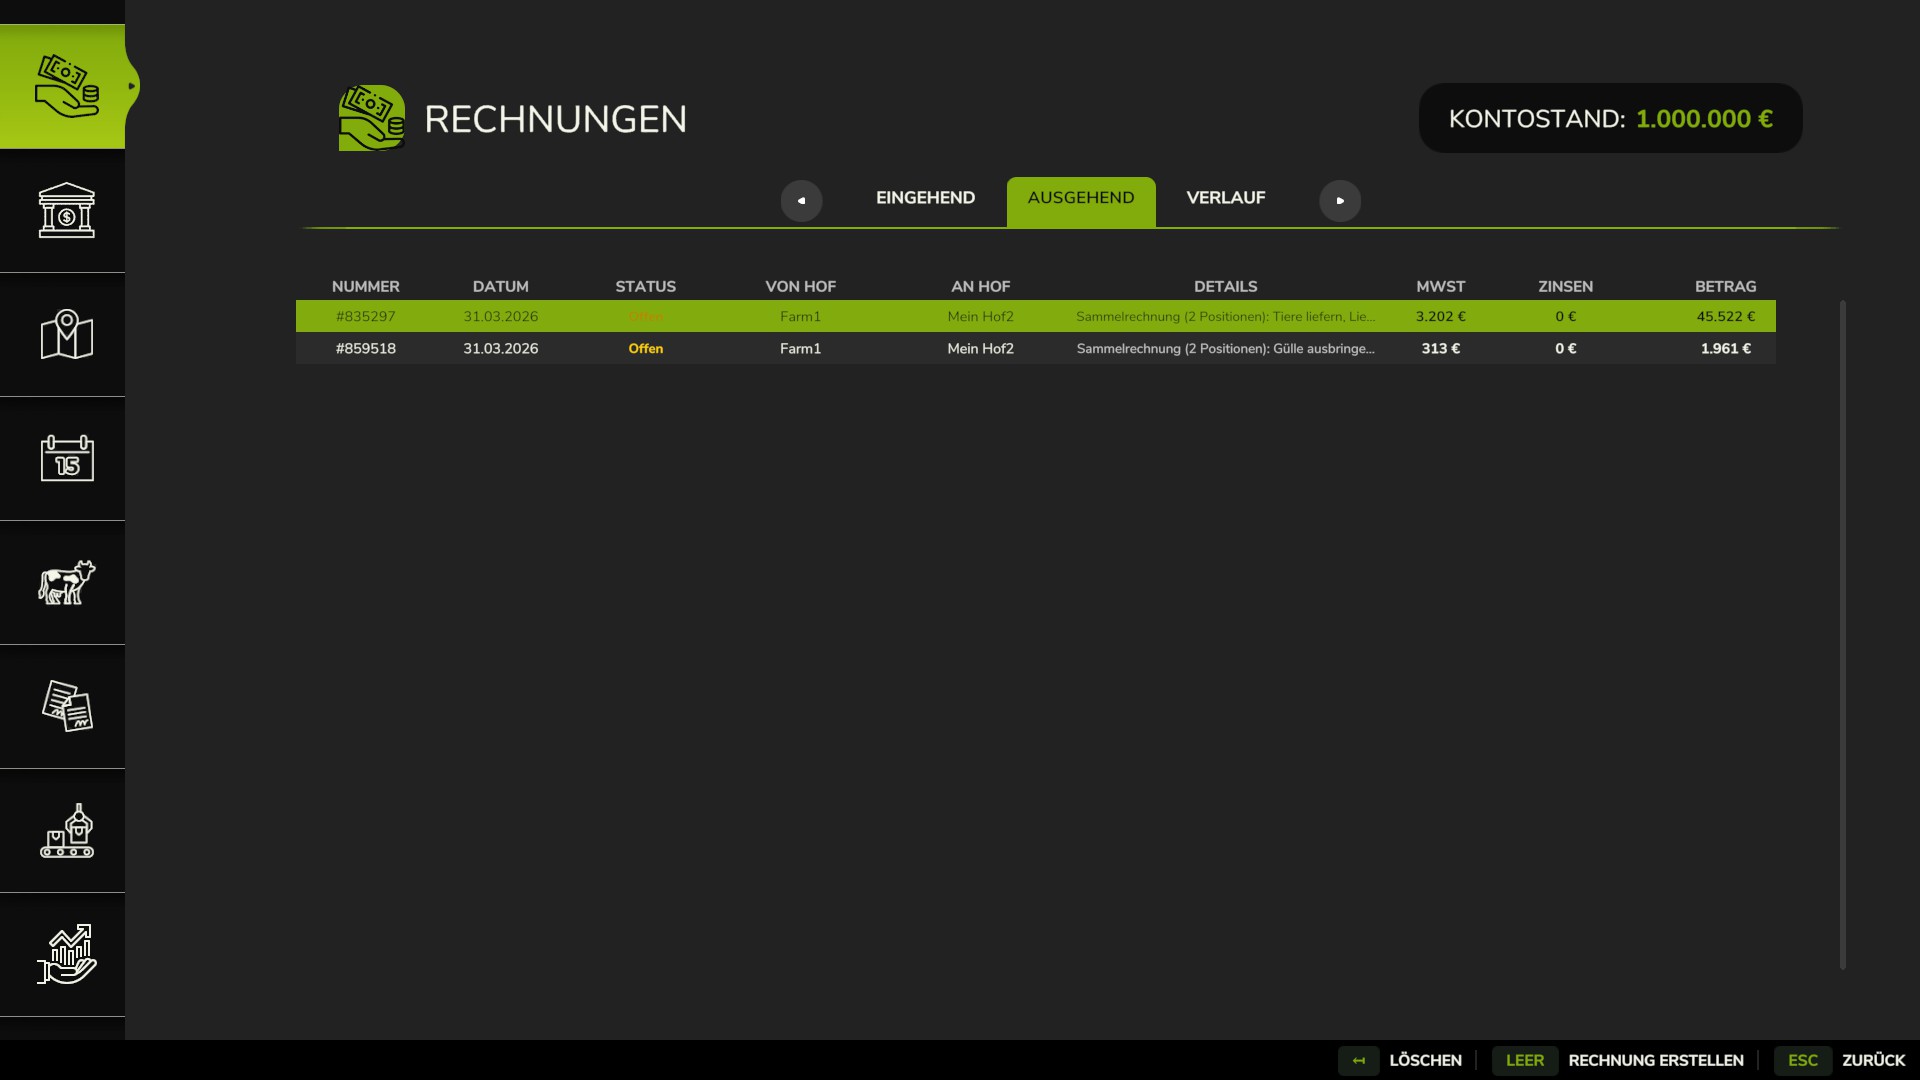The width and height of the screenshot is (1920, 1080).
Task: Open the production factory sidebar icon
Action: (66, 831)
